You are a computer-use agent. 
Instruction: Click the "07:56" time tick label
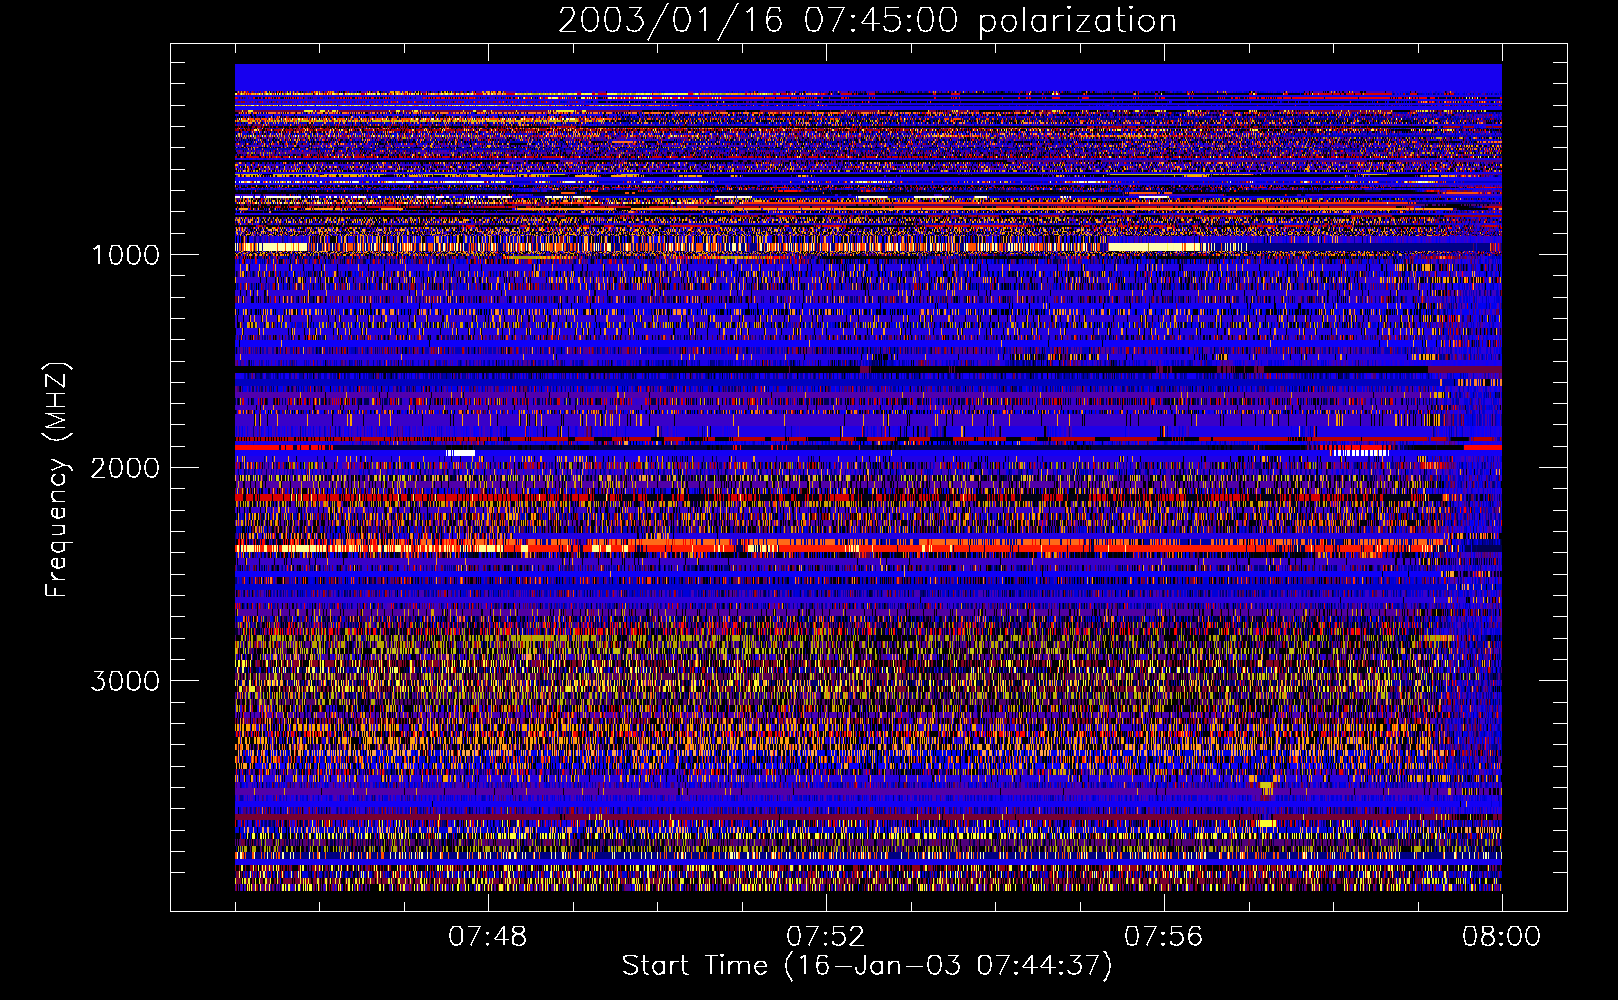click(x=1163, y=937)
